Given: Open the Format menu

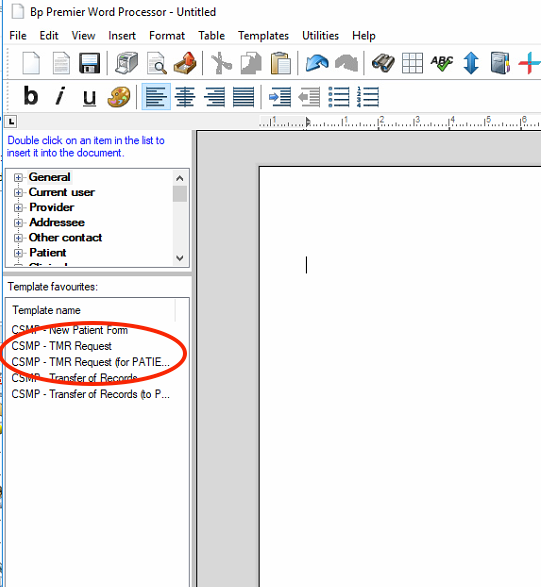Looking at the screenshot, I should coord(167,36).
